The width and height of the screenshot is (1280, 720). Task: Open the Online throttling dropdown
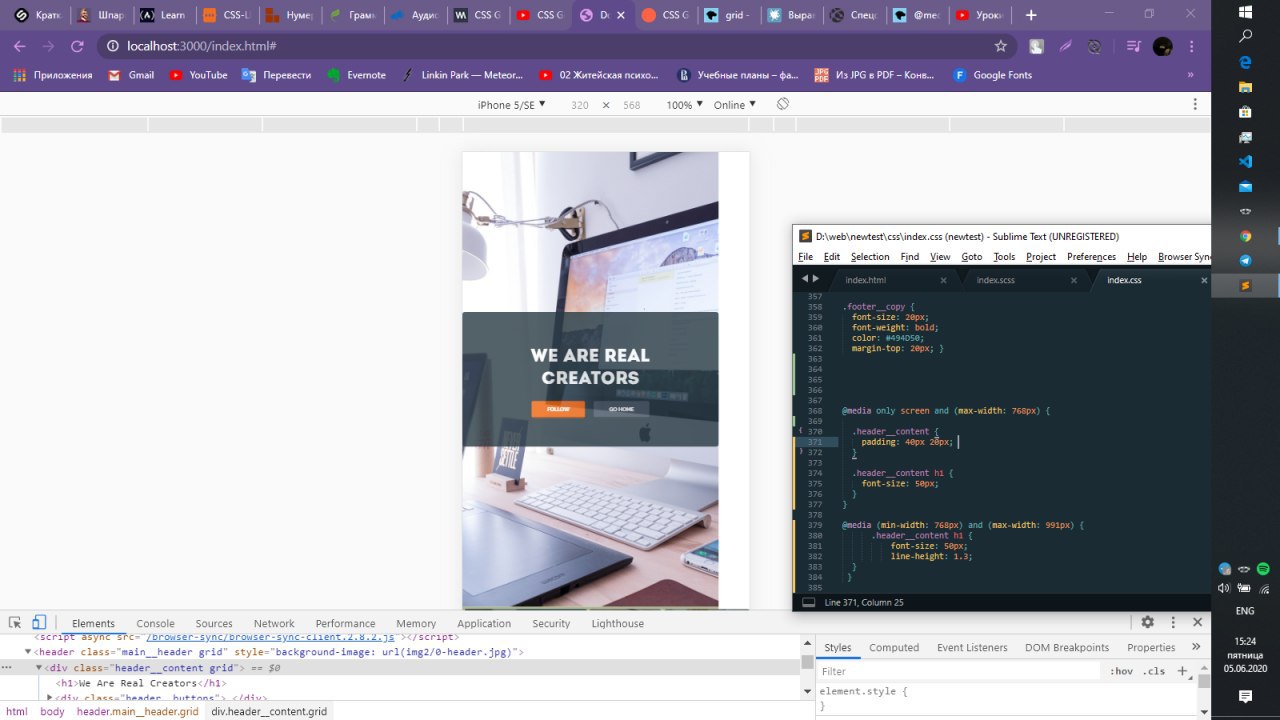(735, 105)
